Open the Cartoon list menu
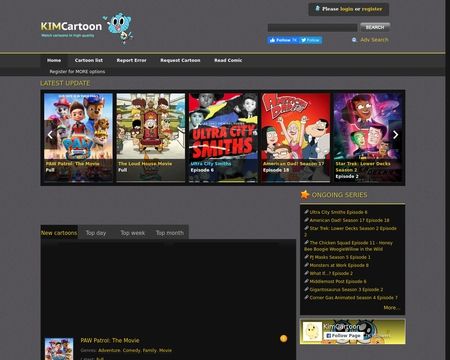 [x=89, y=60]
